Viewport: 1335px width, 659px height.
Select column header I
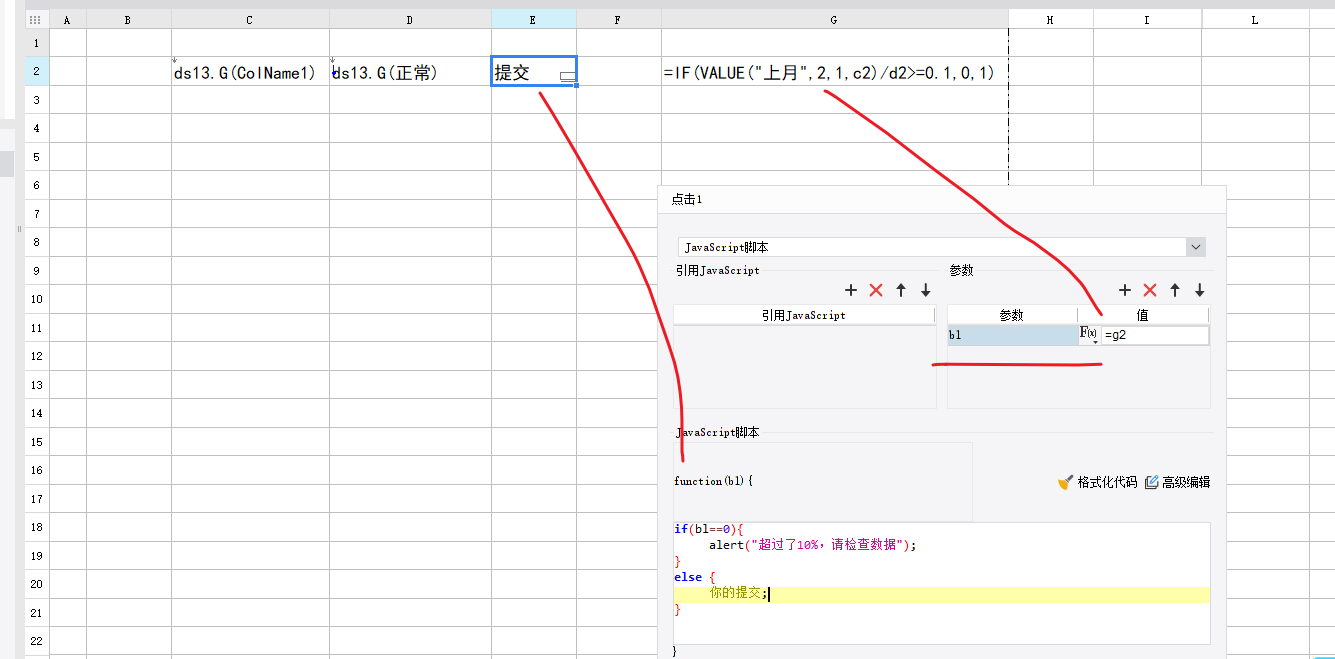pos(1147,19)
